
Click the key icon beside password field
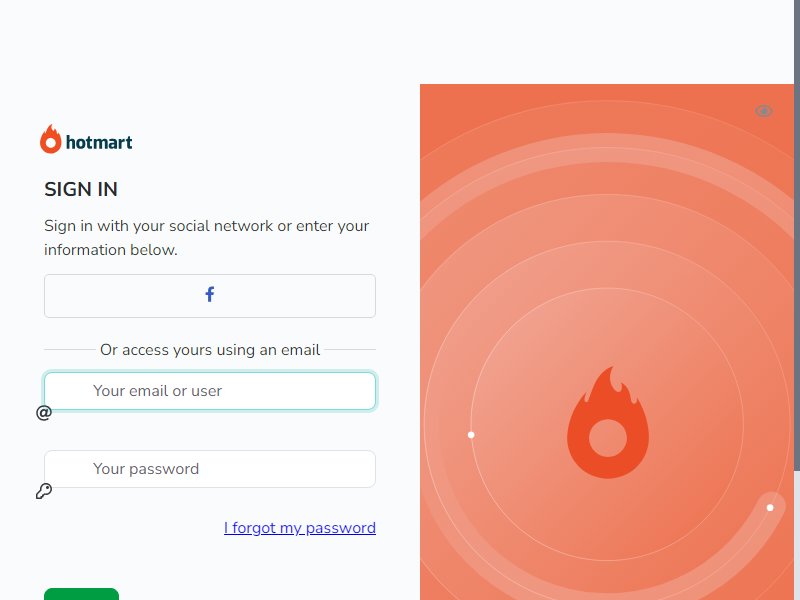pos(44,491)
